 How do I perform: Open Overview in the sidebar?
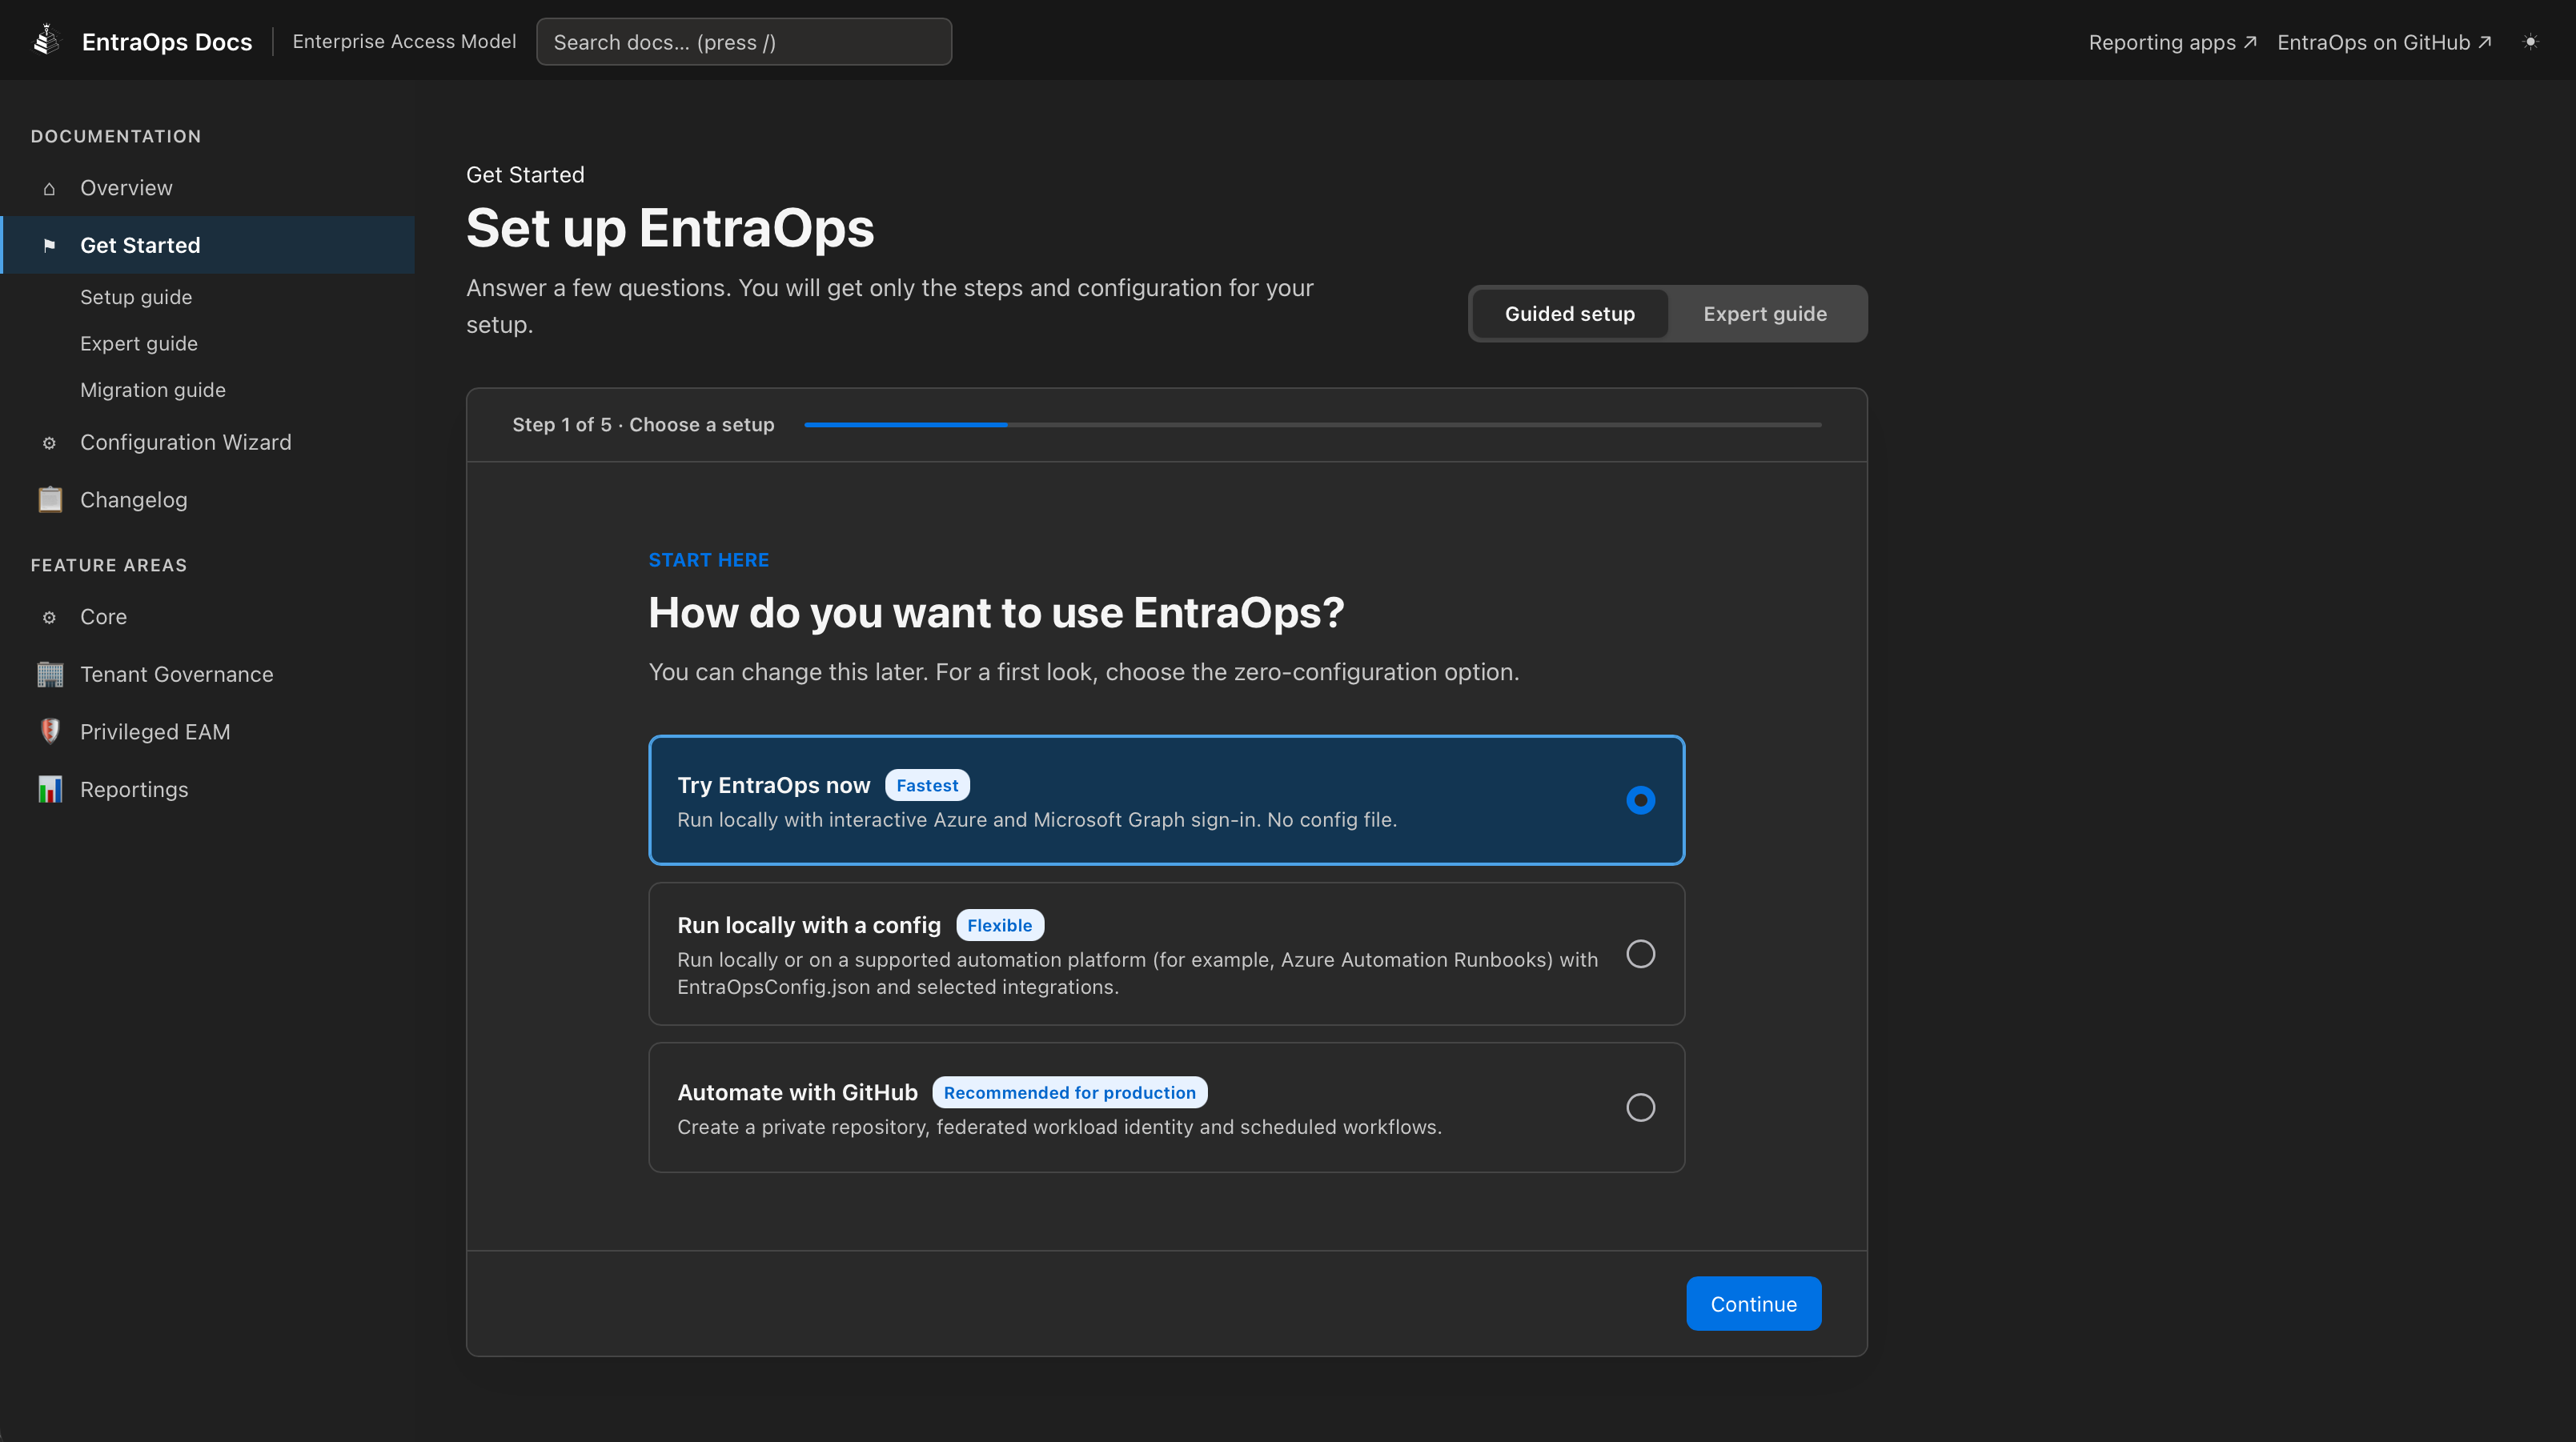click(x=207, y=188)
